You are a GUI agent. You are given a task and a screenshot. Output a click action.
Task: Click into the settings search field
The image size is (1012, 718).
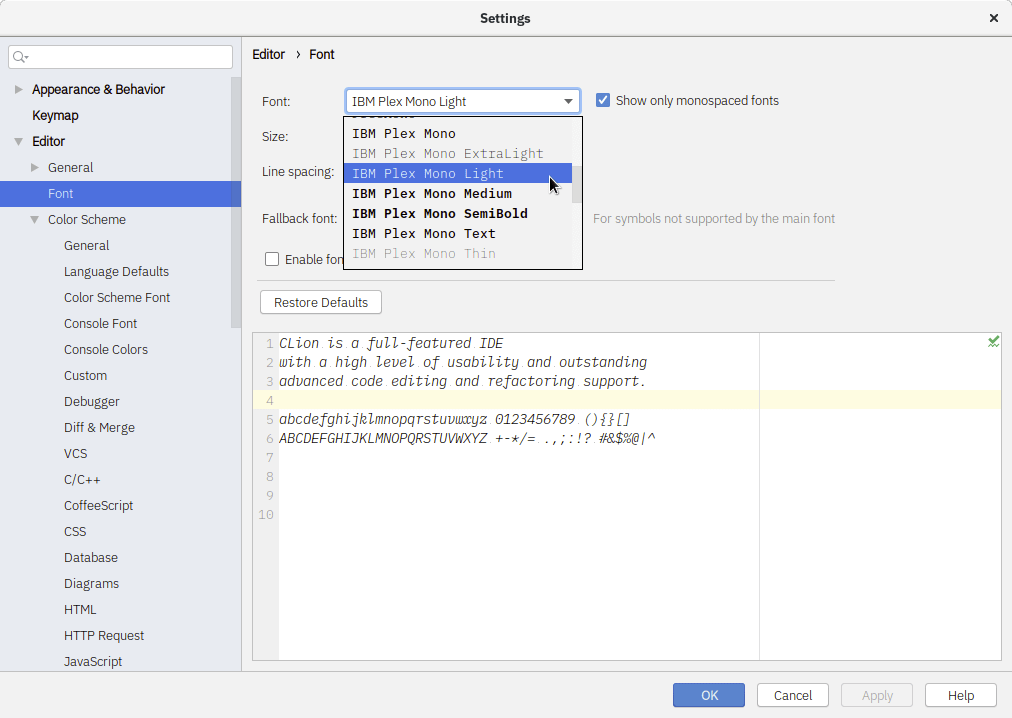[x=130, y=57]
